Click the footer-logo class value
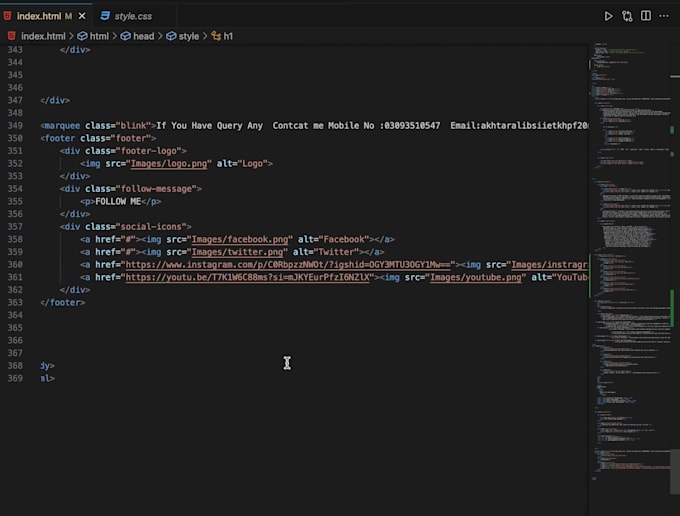The image size is (680, 516). (148, 151)
